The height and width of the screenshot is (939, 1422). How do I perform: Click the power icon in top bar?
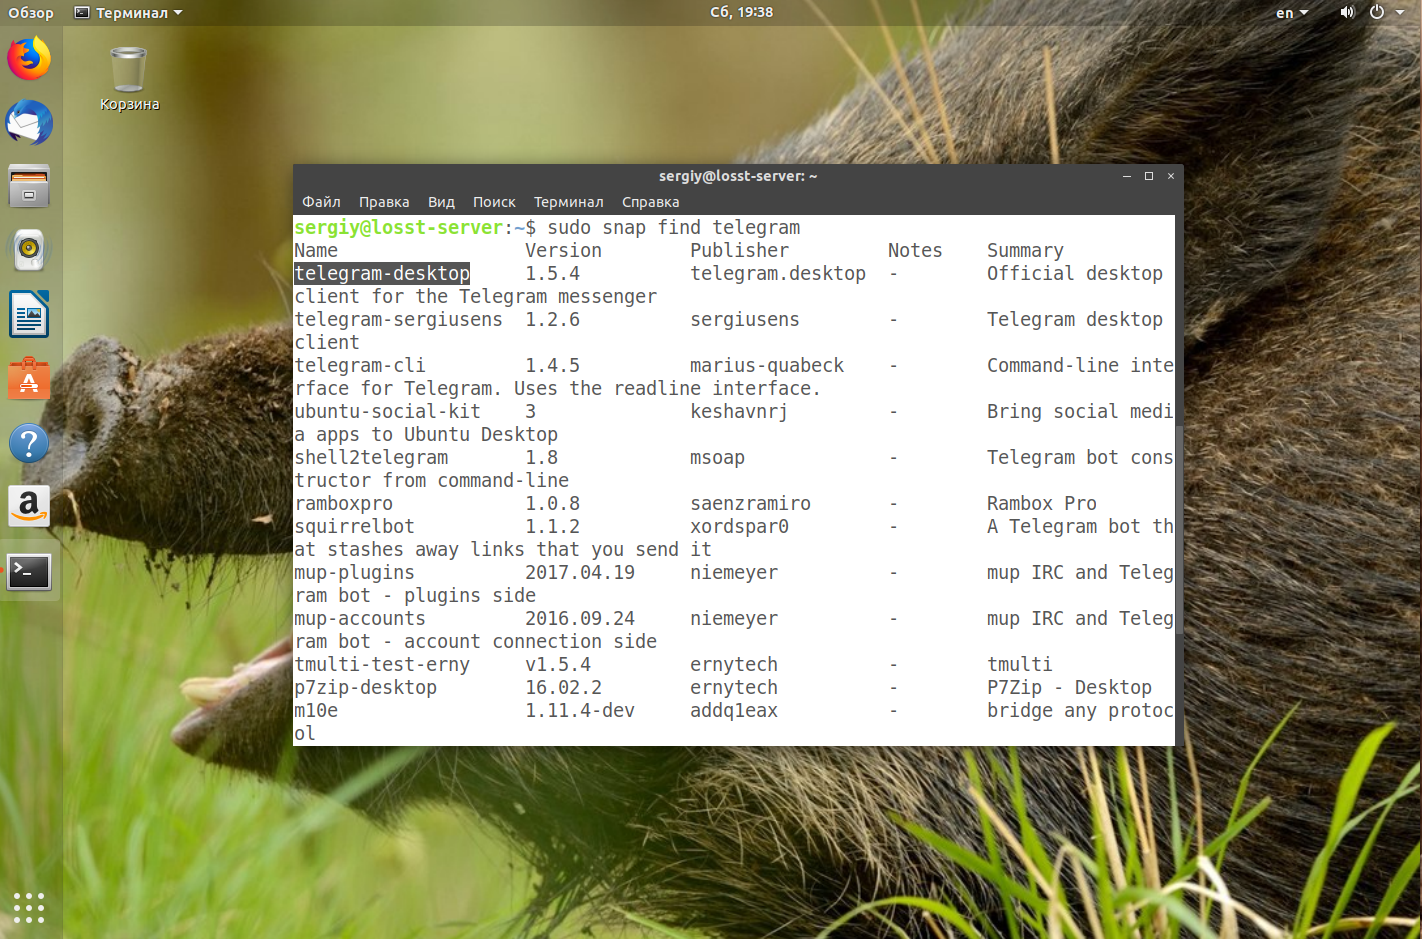pyautogui.click(x=1377, y=12)
